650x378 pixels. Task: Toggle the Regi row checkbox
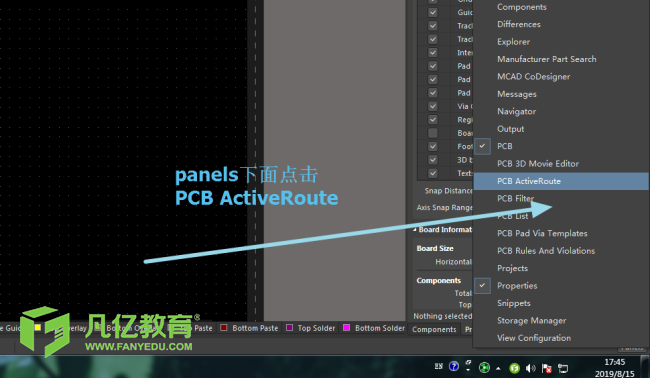(x=433, y=119)
